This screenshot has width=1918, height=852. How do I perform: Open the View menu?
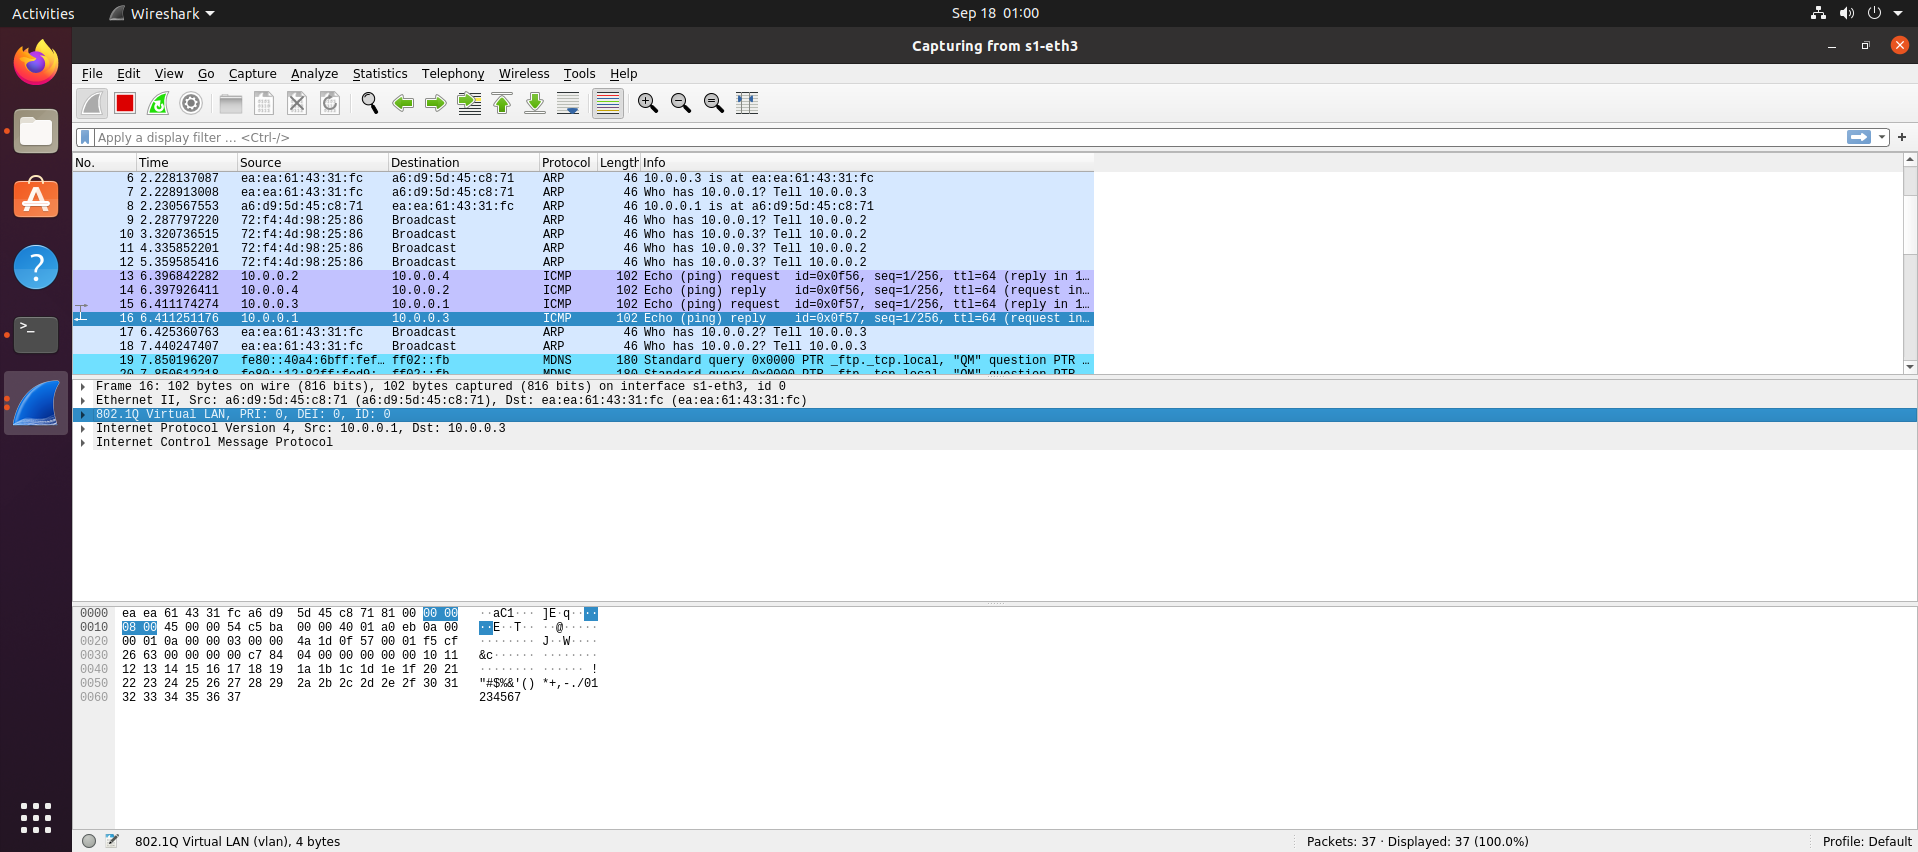(x=169, y=74)
